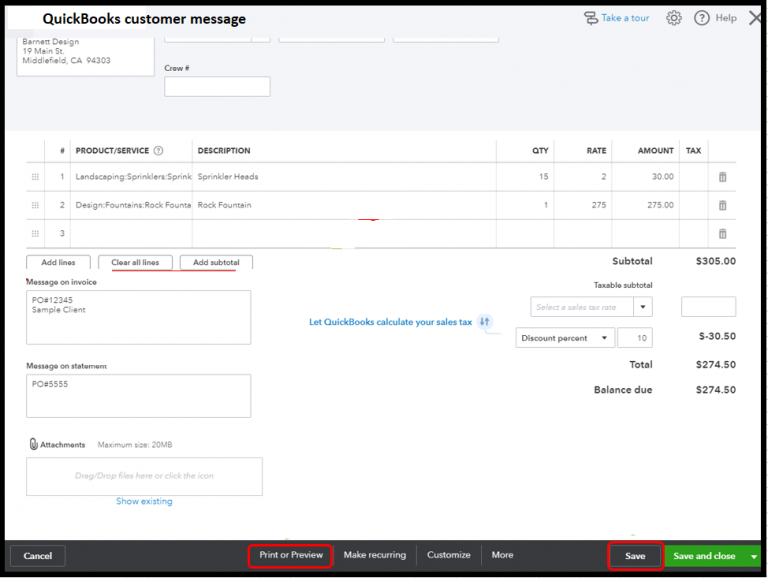This screenshot has height=578, width=768.
Task: Click Print or Preview
Action: point(291,555)
